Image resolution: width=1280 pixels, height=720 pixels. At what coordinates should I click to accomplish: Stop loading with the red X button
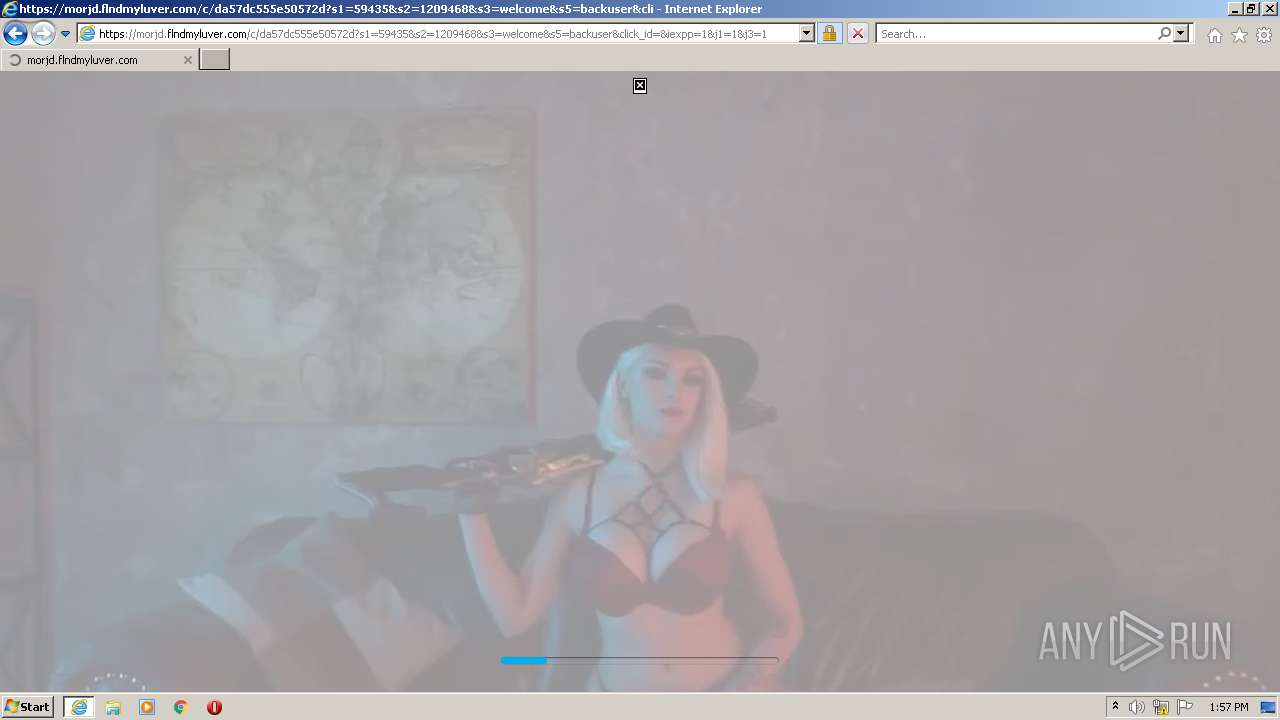[x=858, y=34]
